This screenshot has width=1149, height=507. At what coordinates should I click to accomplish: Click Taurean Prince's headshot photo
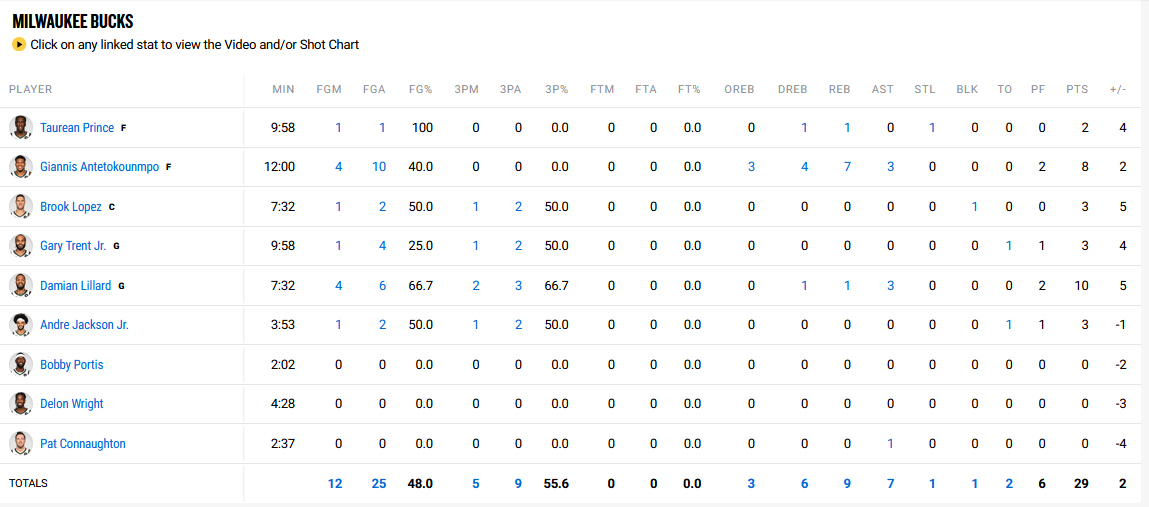21,127
